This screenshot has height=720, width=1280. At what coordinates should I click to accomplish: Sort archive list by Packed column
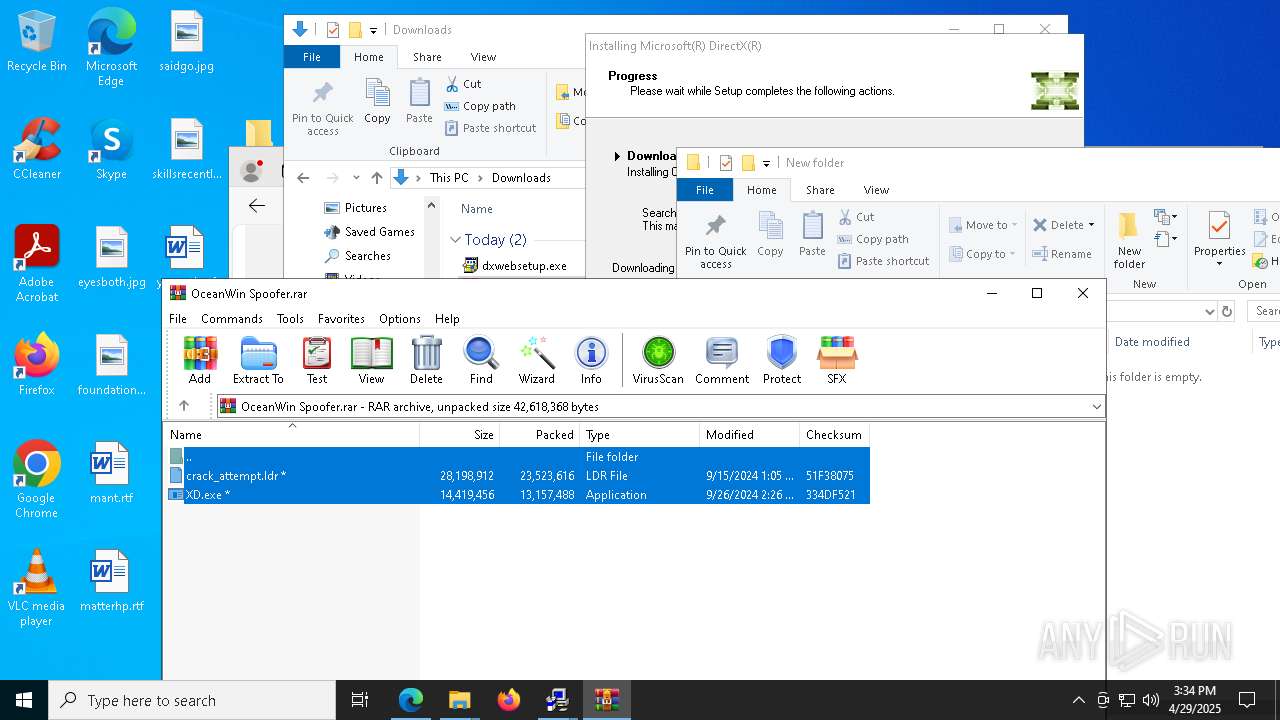click(540, 435)
